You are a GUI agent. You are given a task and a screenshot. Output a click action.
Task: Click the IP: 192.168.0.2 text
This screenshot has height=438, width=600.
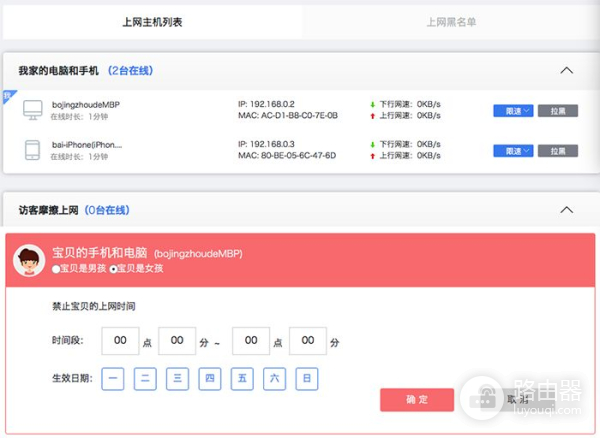coord(266,104)
